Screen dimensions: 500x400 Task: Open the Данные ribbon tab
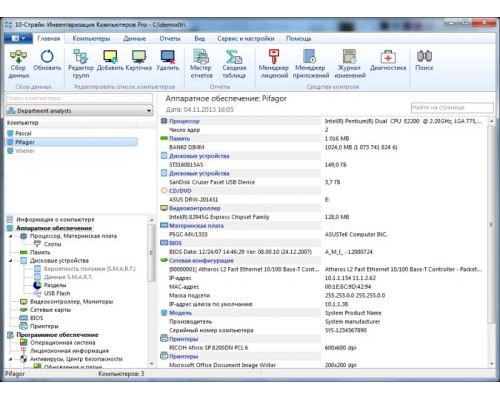[135, 39]
